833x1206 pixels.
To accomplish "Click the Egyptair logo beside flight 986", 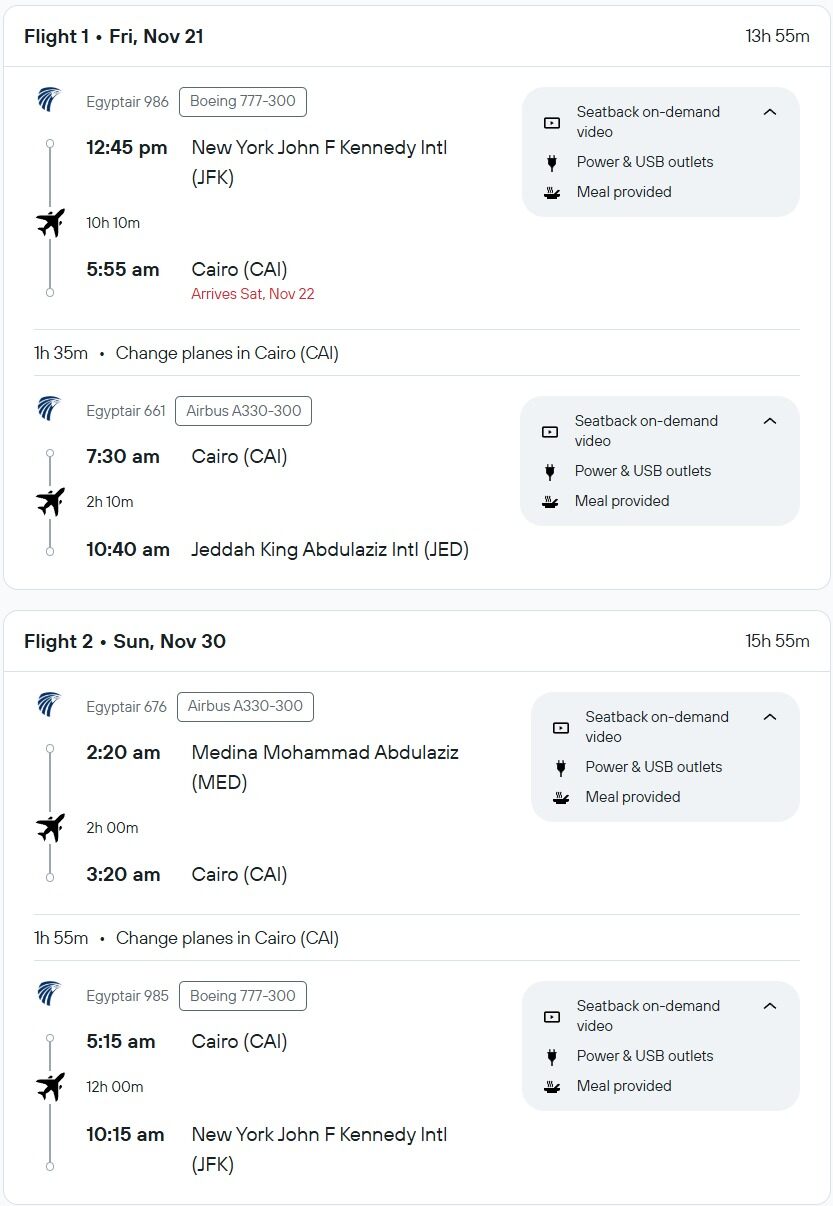I will (x=49, y=100).
